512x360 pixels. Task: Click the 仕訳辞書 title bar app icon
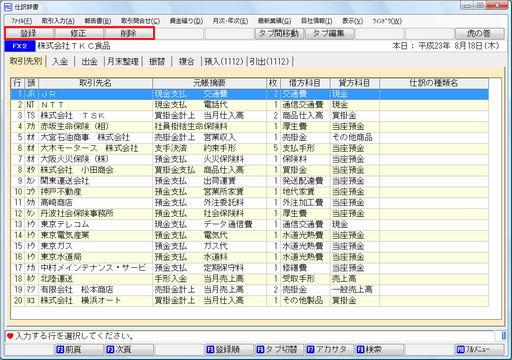[8, 6]
